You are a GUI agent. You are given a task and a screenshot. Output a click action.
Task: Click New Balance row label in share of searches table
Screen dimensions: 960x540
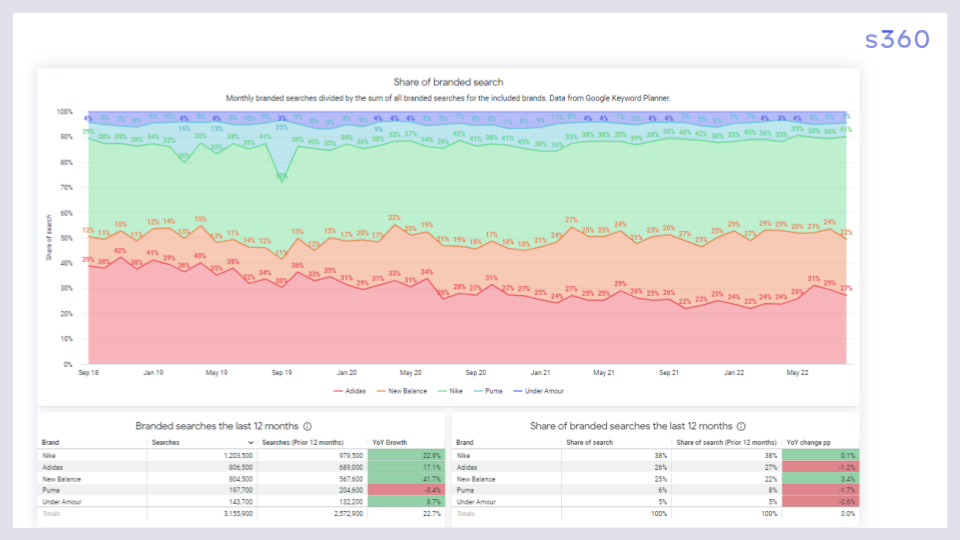pyautogui.click(x=476, y=479)
